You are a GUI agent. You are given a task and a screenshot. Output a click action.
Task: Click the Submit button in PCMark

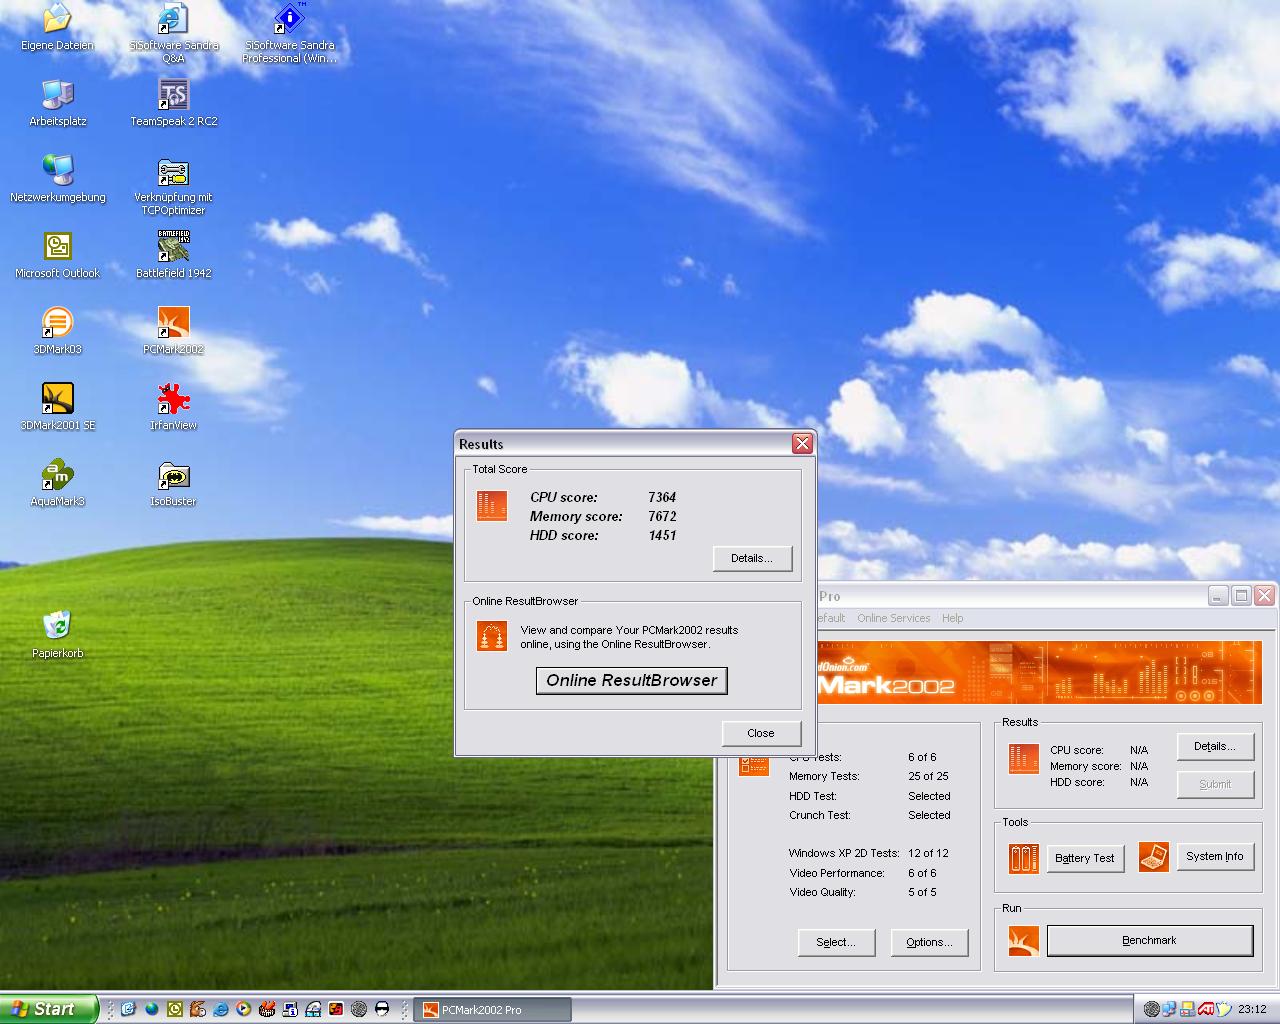click(x=1215, y=784)
